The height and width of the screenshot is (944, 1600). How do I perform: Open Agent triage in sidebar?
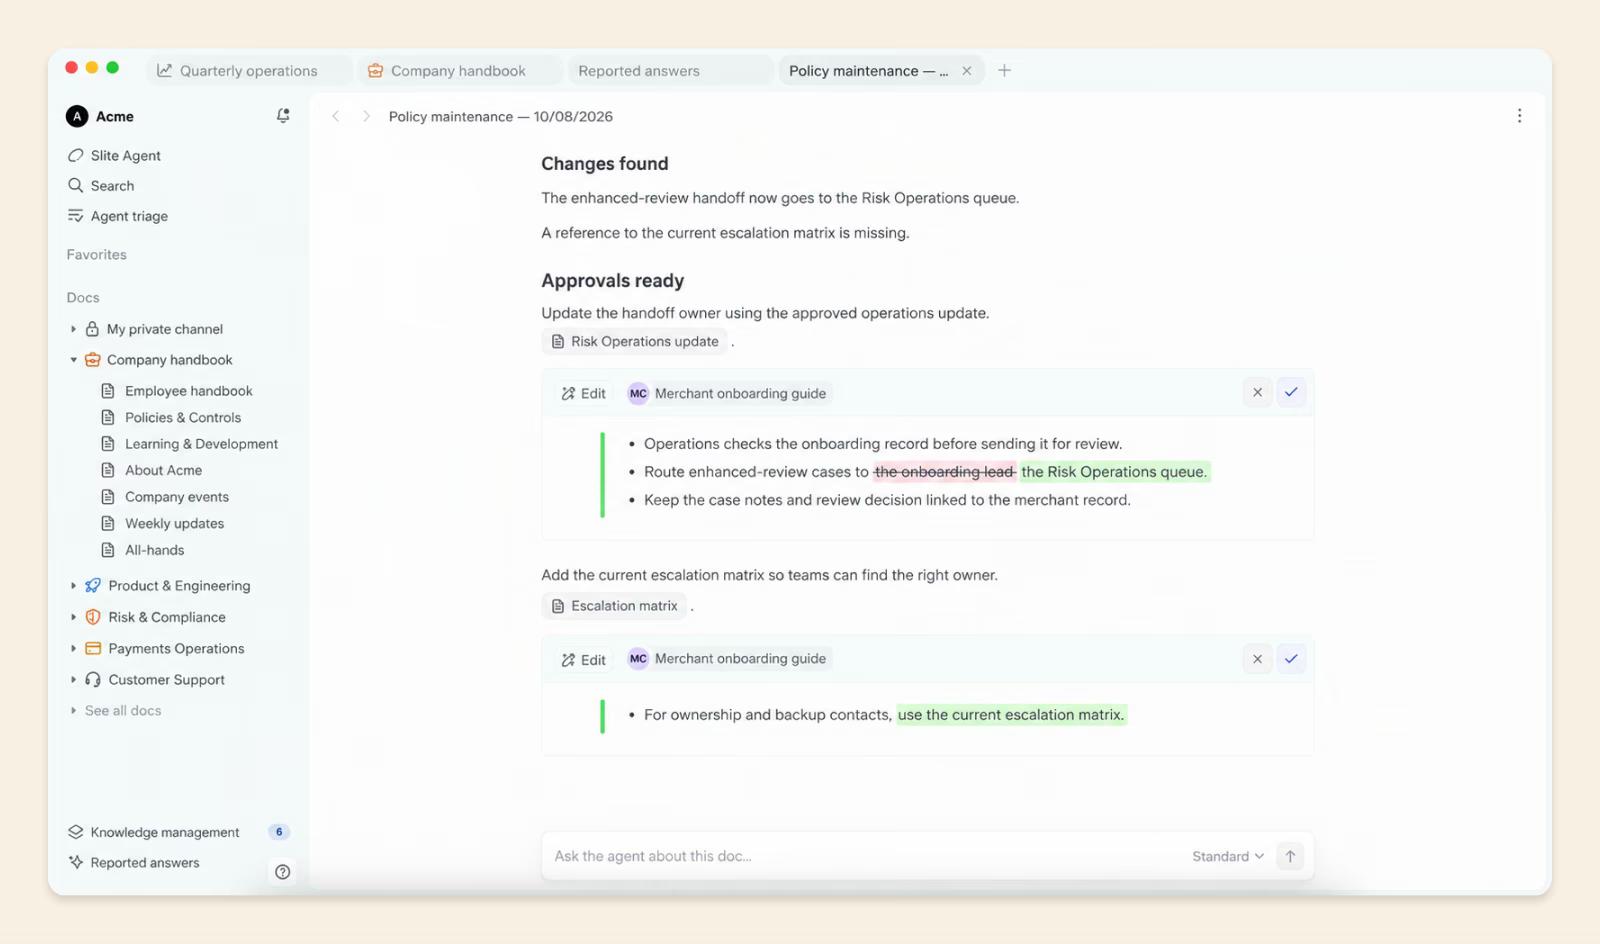[x=118, y=216]
